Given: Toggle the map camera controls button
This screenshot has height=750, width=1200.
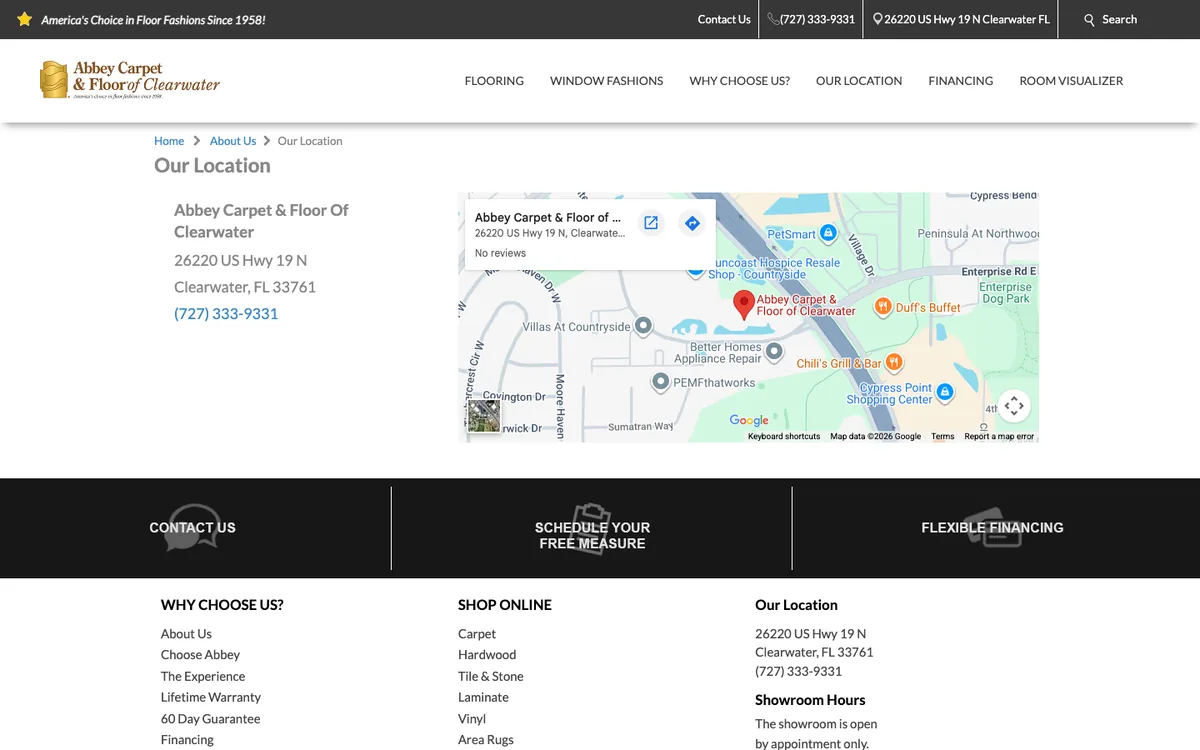Looking at the screenshot, I should tap(1014, 406).
